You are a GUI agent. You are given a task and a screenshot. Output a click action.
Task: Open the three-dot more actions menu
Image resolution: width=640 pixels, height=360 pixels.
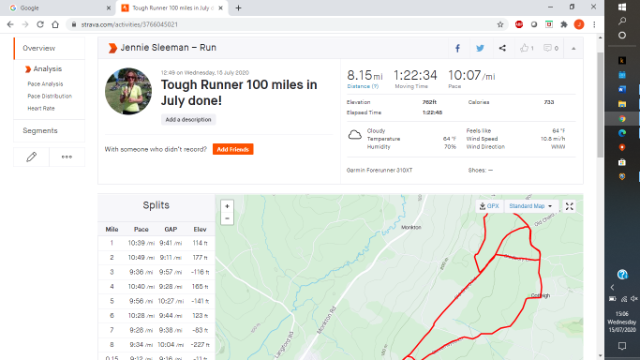[67, 157]
